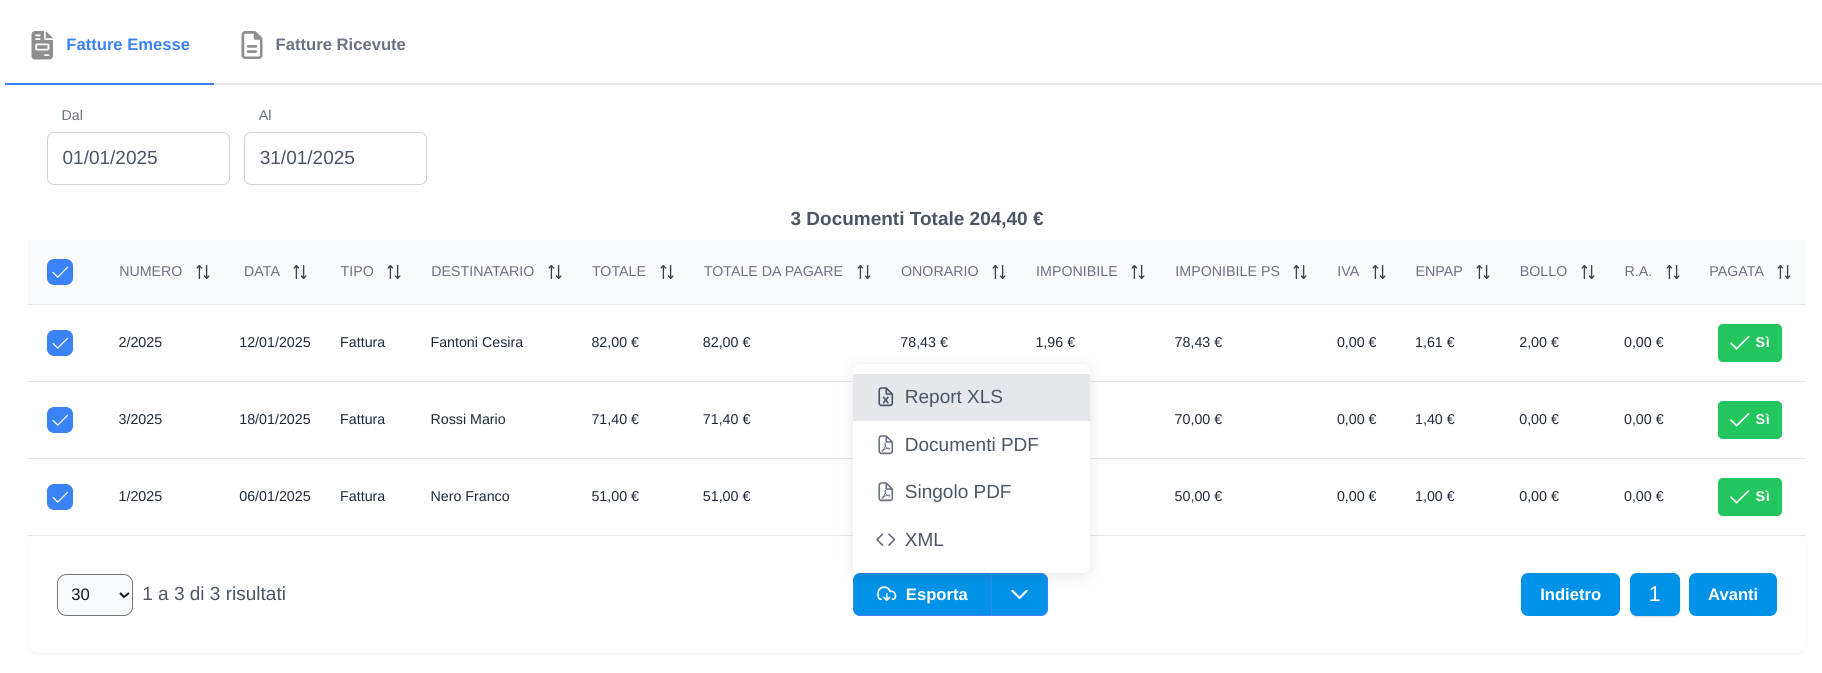1822x673 pixels.
Task: Click the Esporta button
Action: [x=922, y=594]
